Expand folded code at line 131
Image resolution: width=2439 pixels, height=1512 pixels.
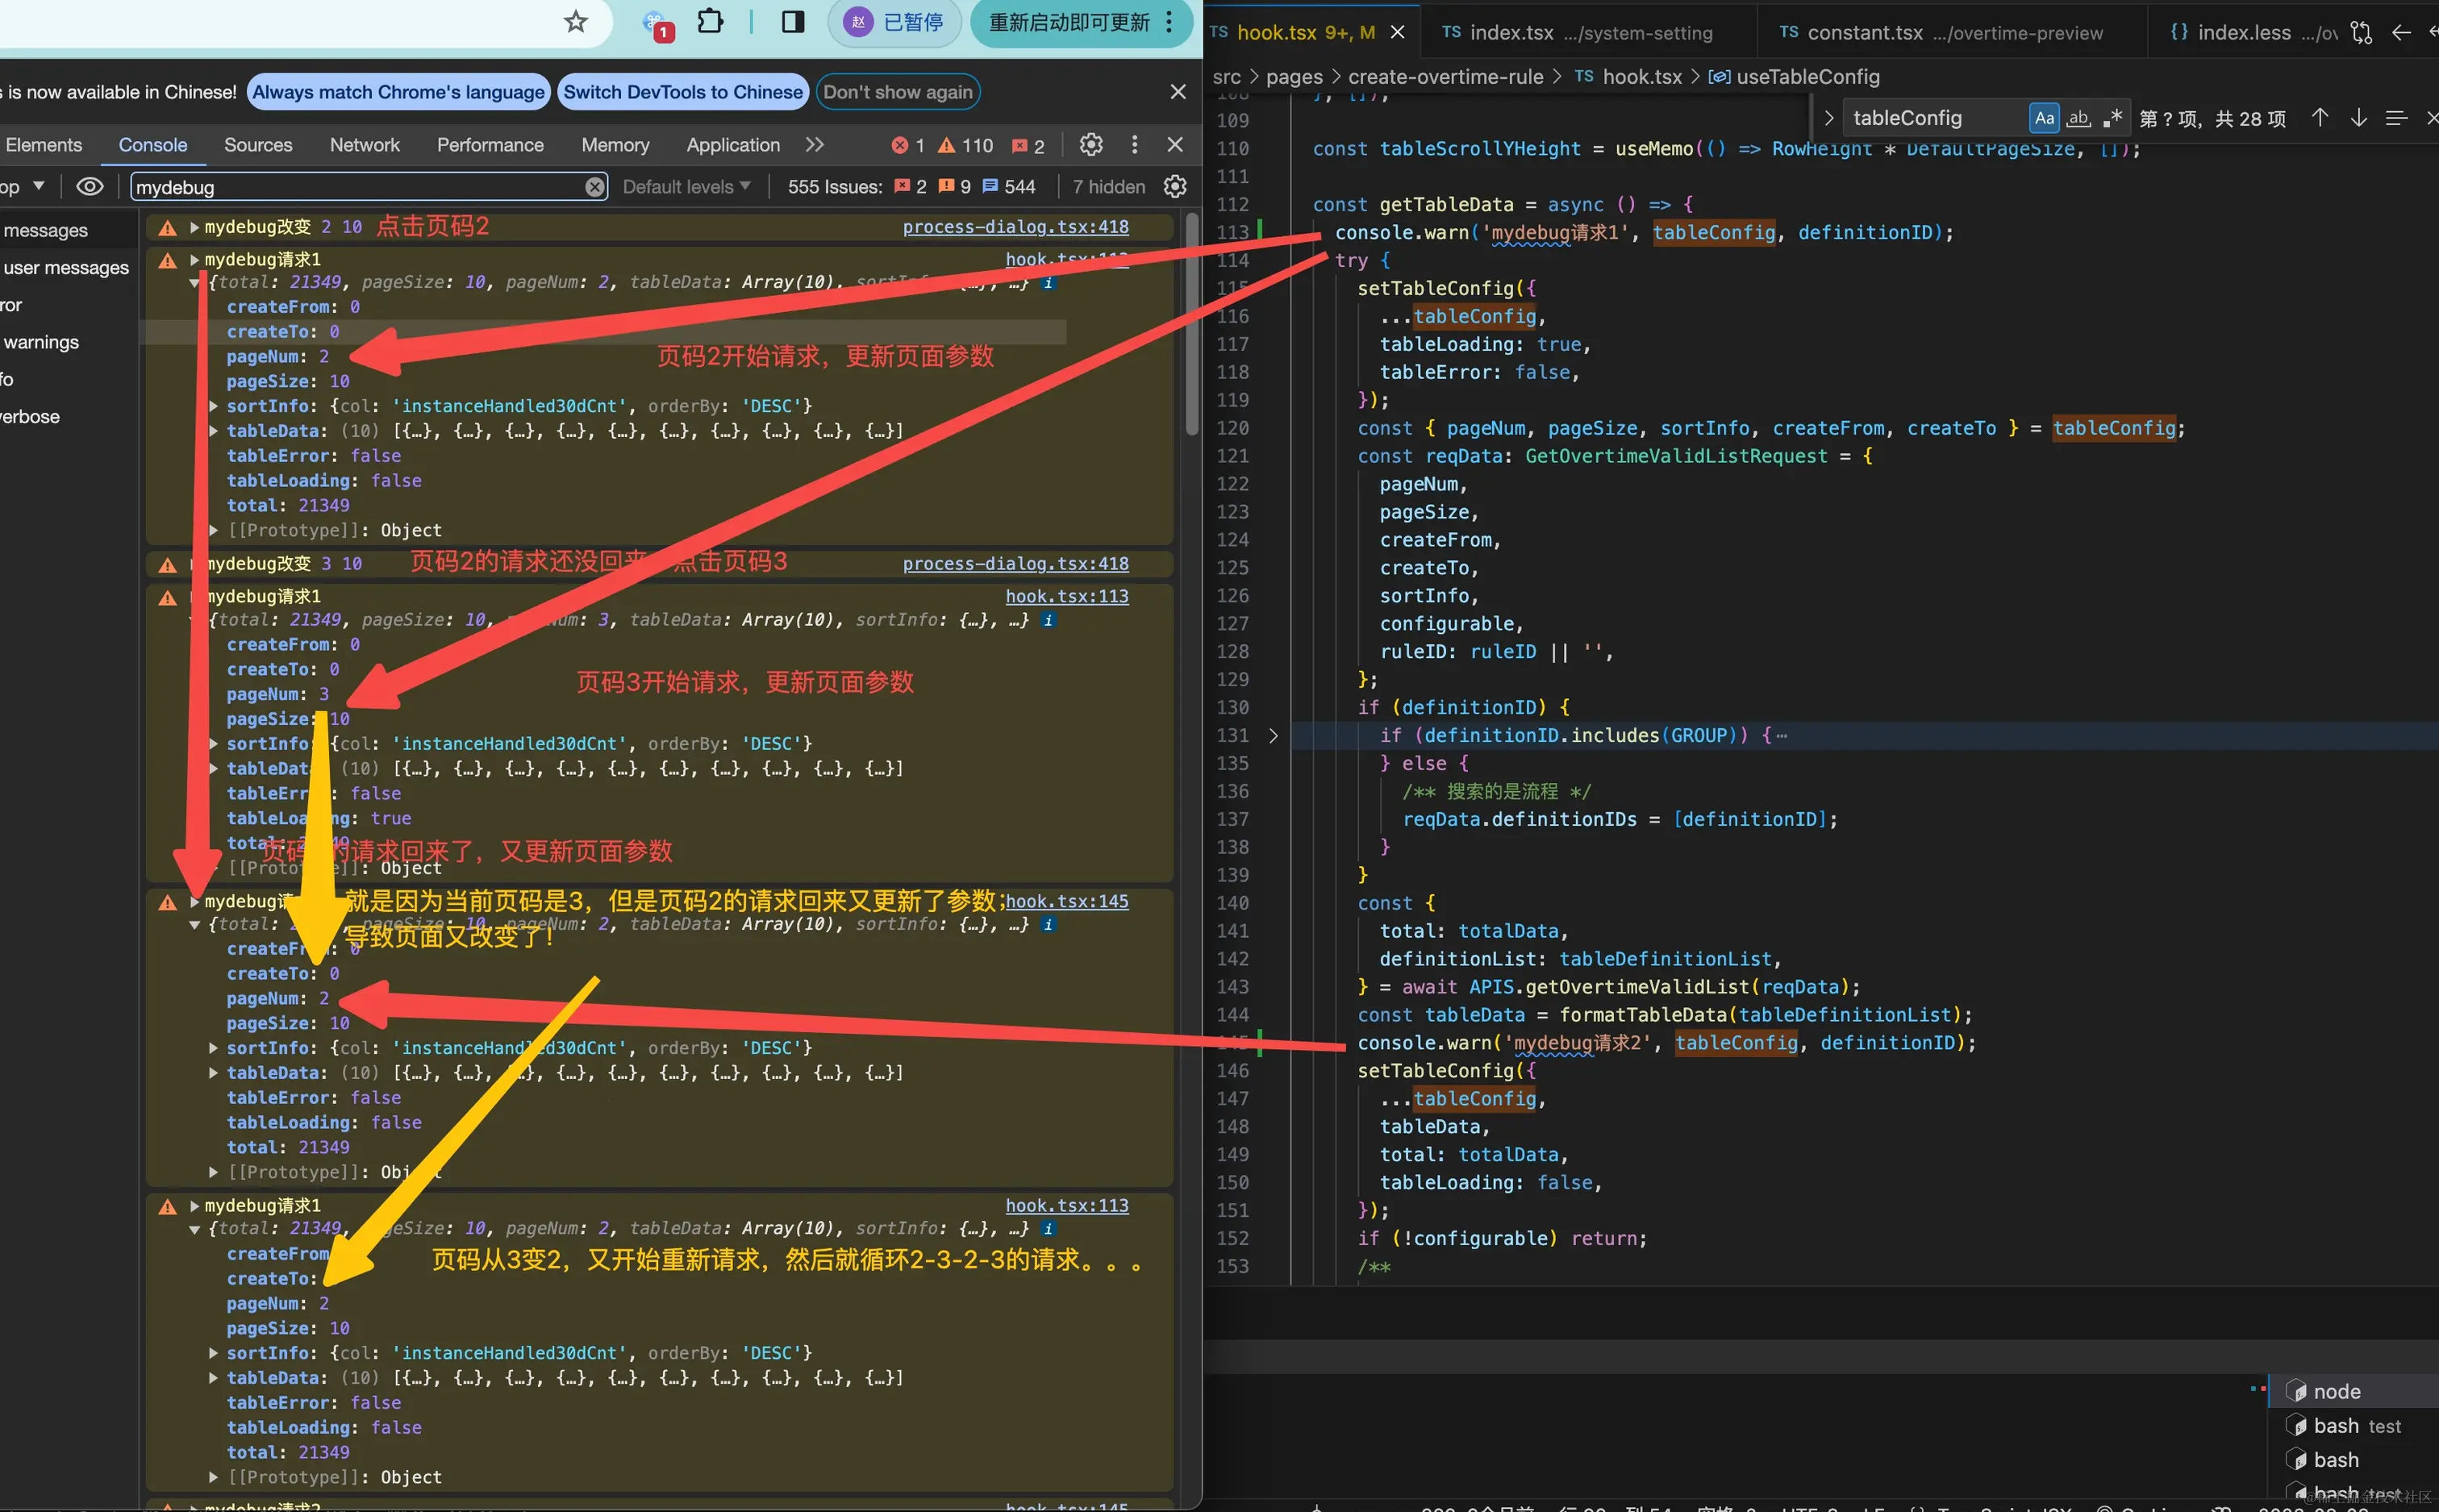point(1273,736)
